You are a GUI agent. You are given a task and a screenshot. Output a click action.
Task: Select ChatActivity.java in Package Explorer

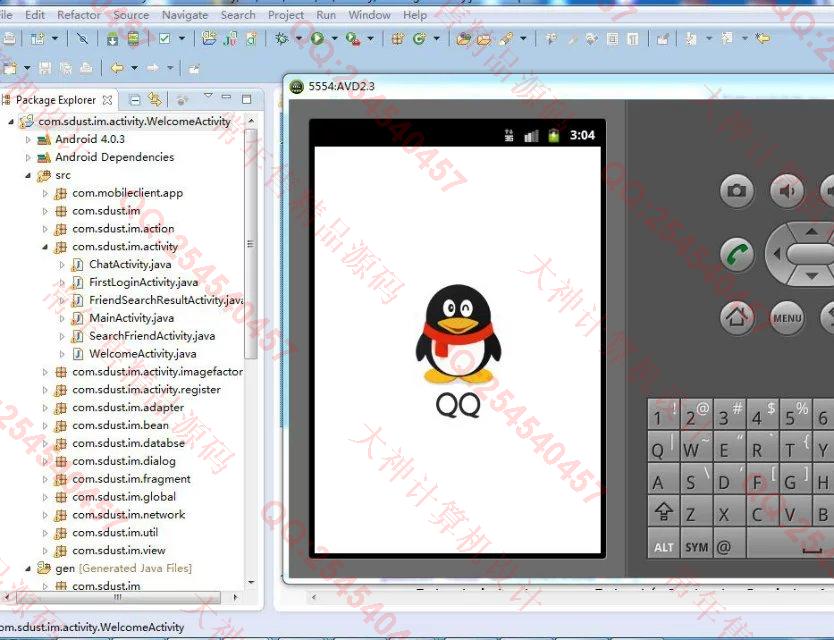(x=130, y=264)
